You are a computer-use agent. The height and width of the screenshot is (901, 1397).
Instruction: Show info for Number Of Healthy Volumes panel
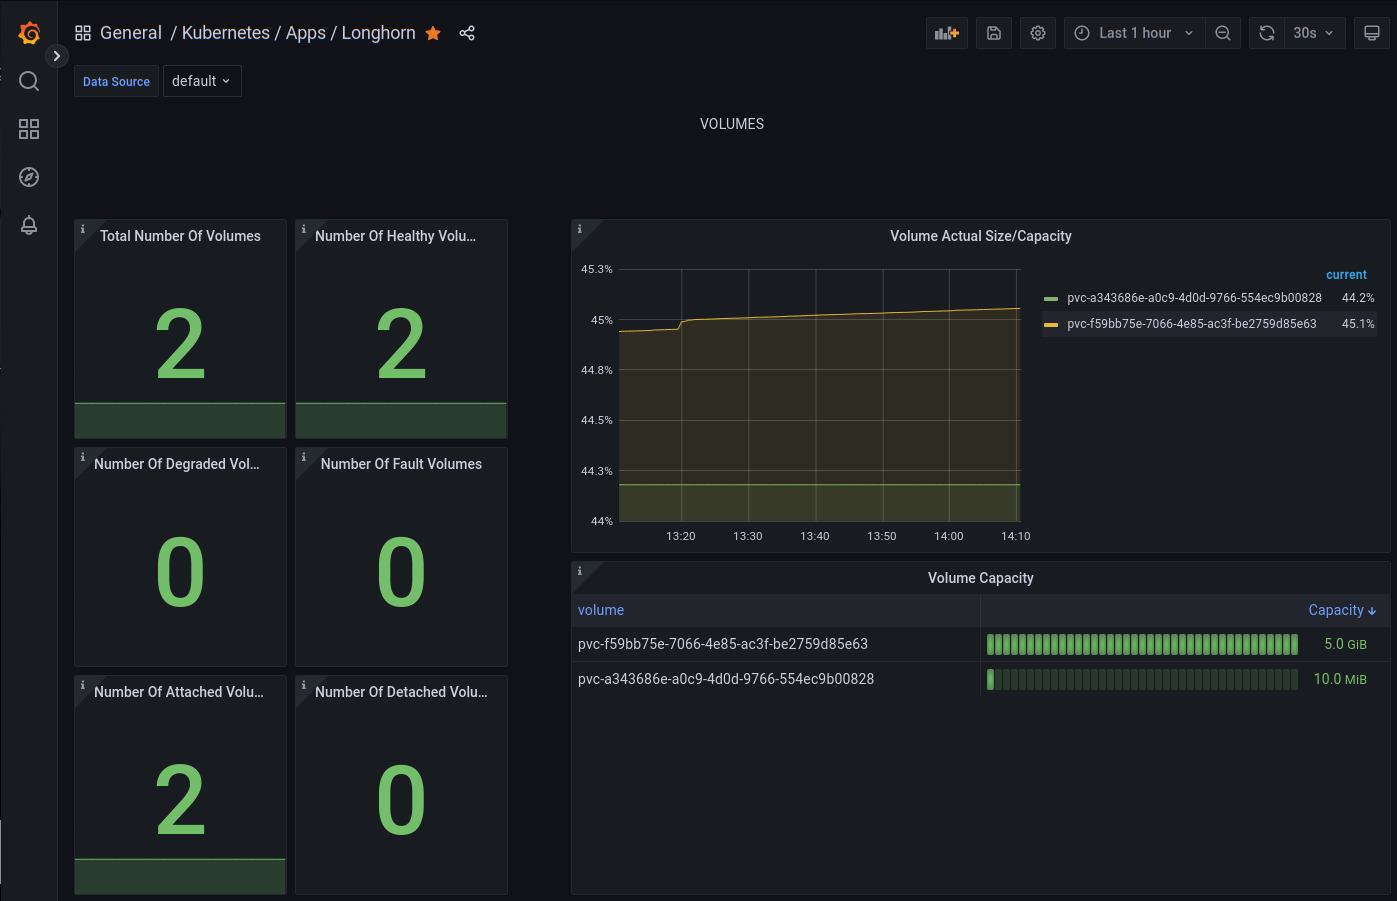coord(304,229)
